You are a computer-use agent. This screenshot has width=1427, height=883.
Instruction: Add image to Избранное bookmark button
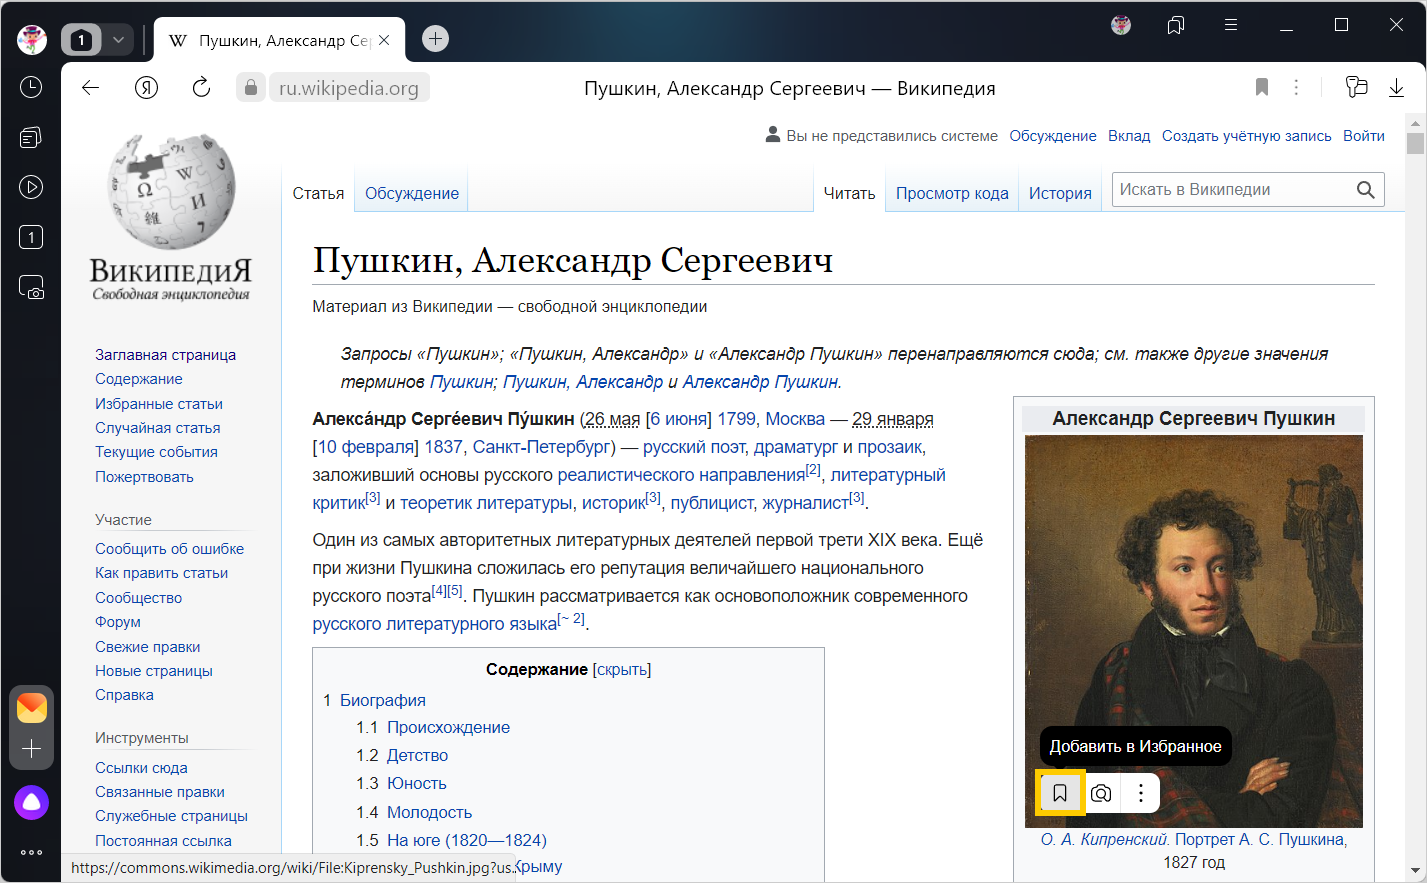1060,793
